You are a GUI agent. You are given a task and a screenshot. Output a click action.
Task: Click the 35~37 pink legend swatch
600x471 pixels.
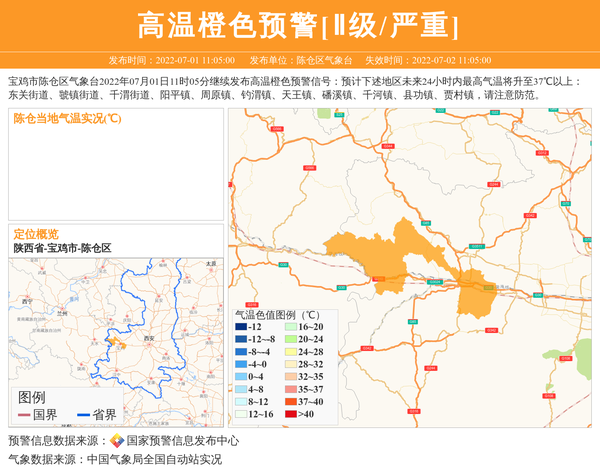click(x=290, y=389)
